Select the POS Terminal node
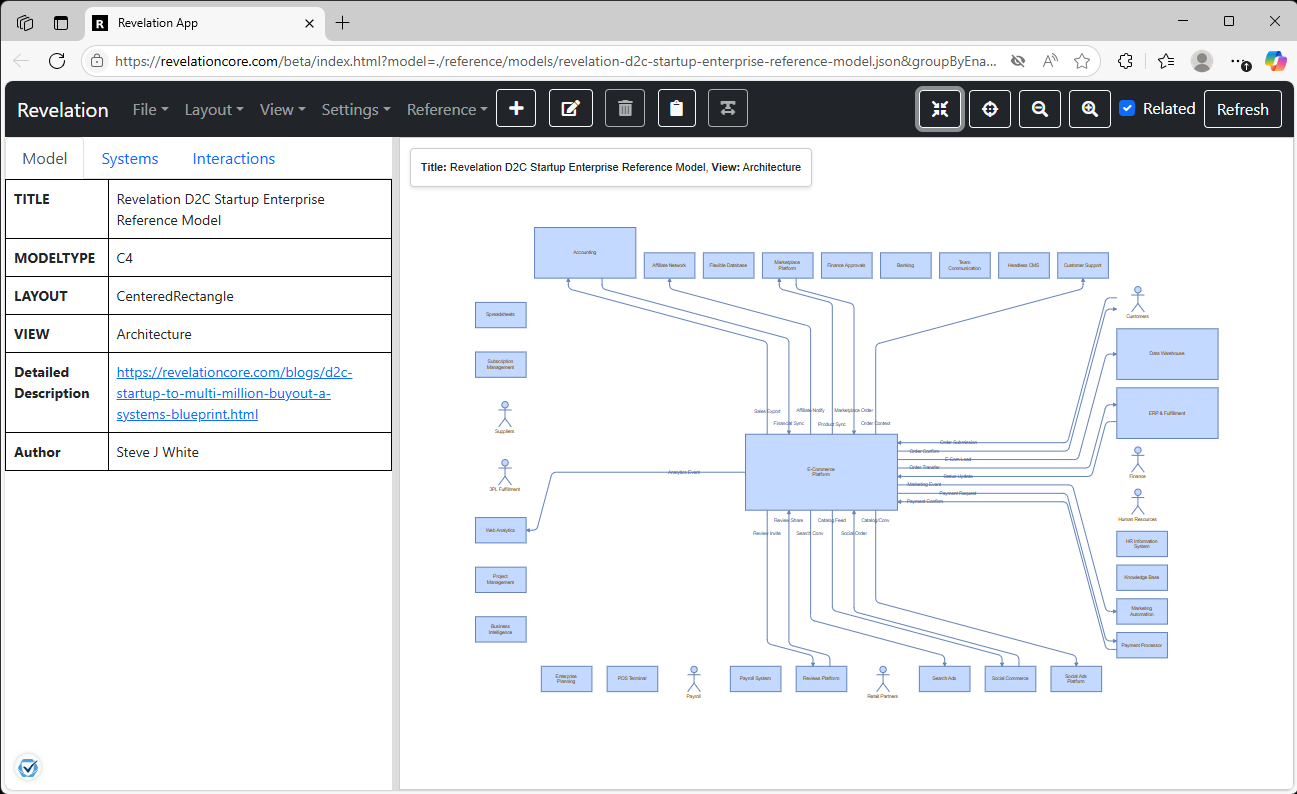 click(631, 678)
